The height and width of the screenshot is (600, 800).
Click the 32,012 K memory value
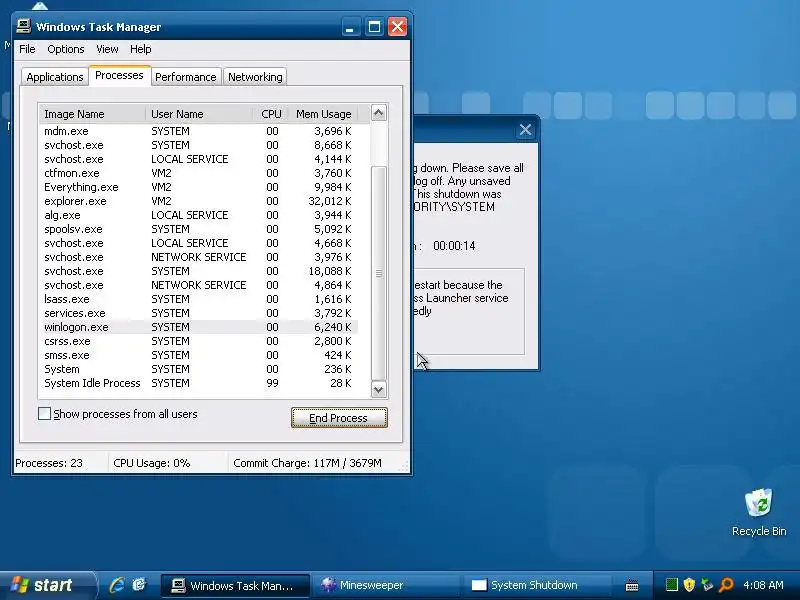click(x=330, y=201)
